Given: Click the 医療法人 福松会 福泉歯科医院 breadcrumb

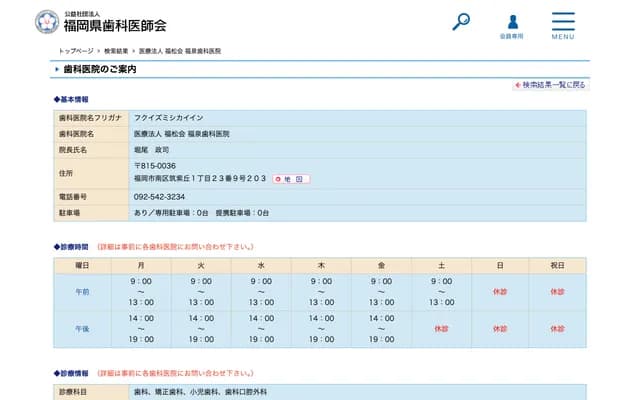Looking at the screenshot, I should click(180, 50).
